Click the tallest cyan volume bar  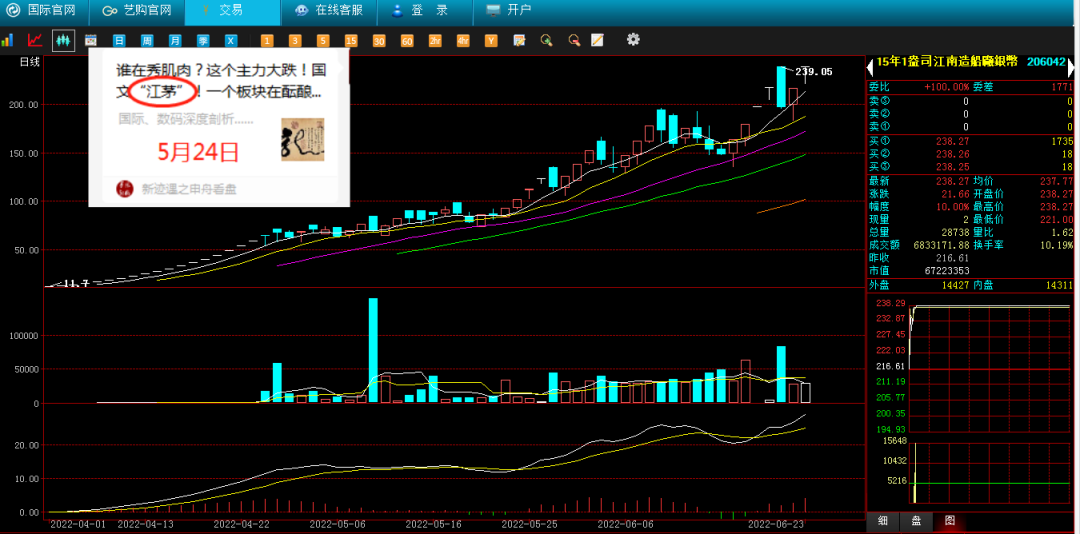point(373,350)
